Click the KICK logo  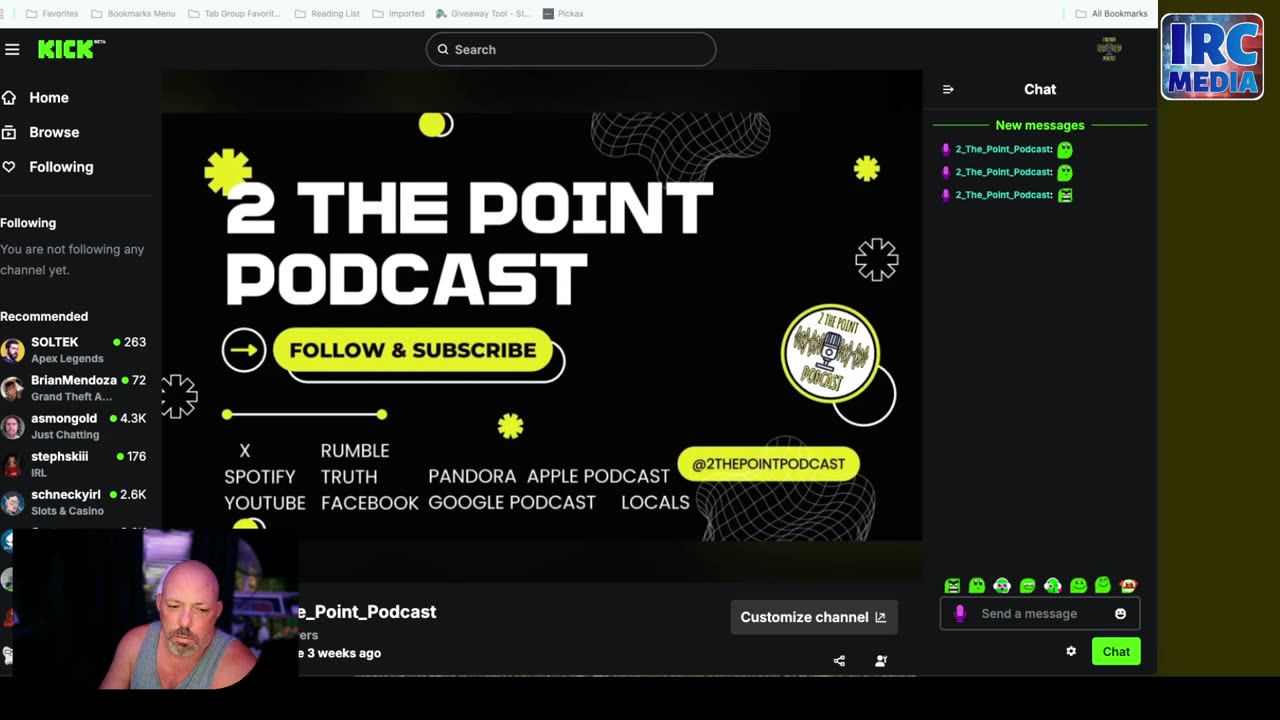[71, 49]
